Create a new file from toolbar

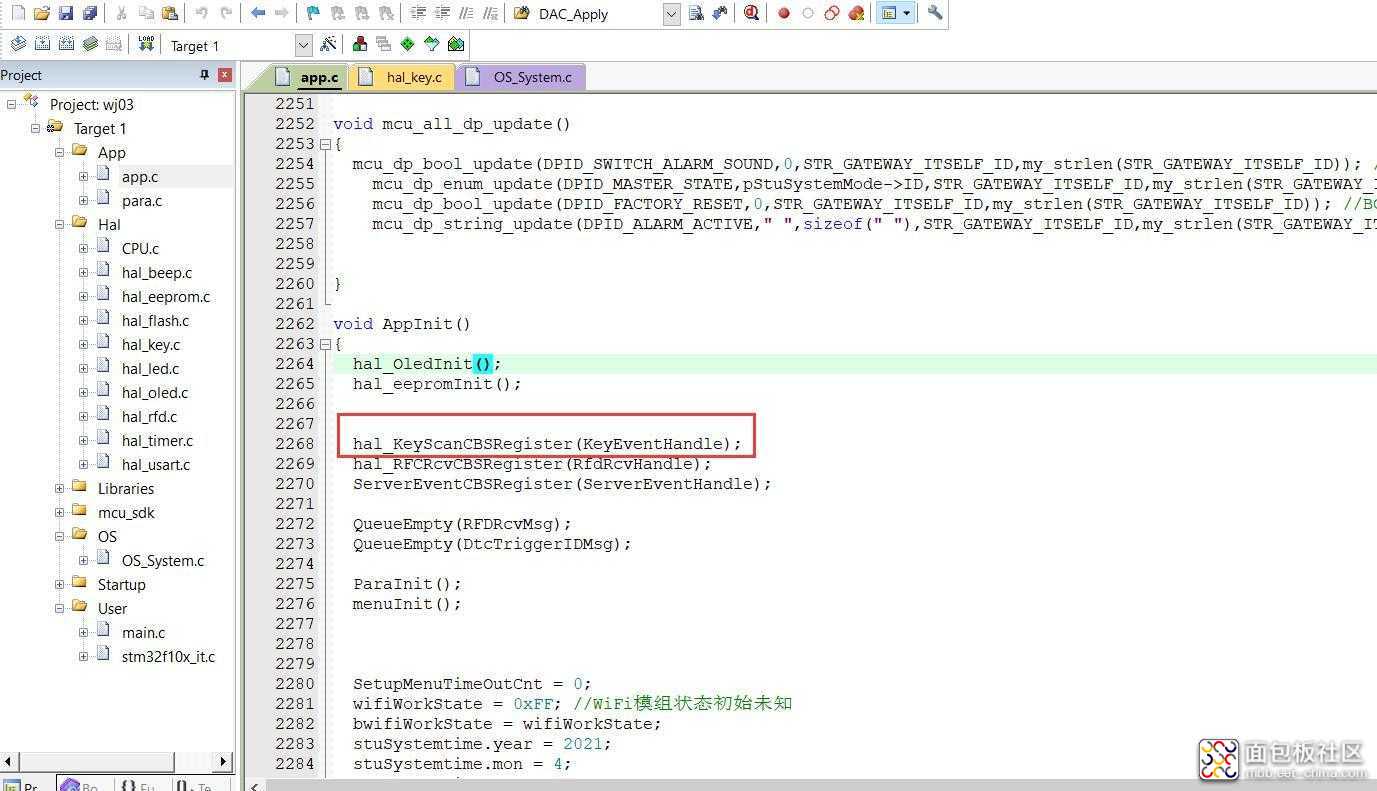(x=17, y=14)
